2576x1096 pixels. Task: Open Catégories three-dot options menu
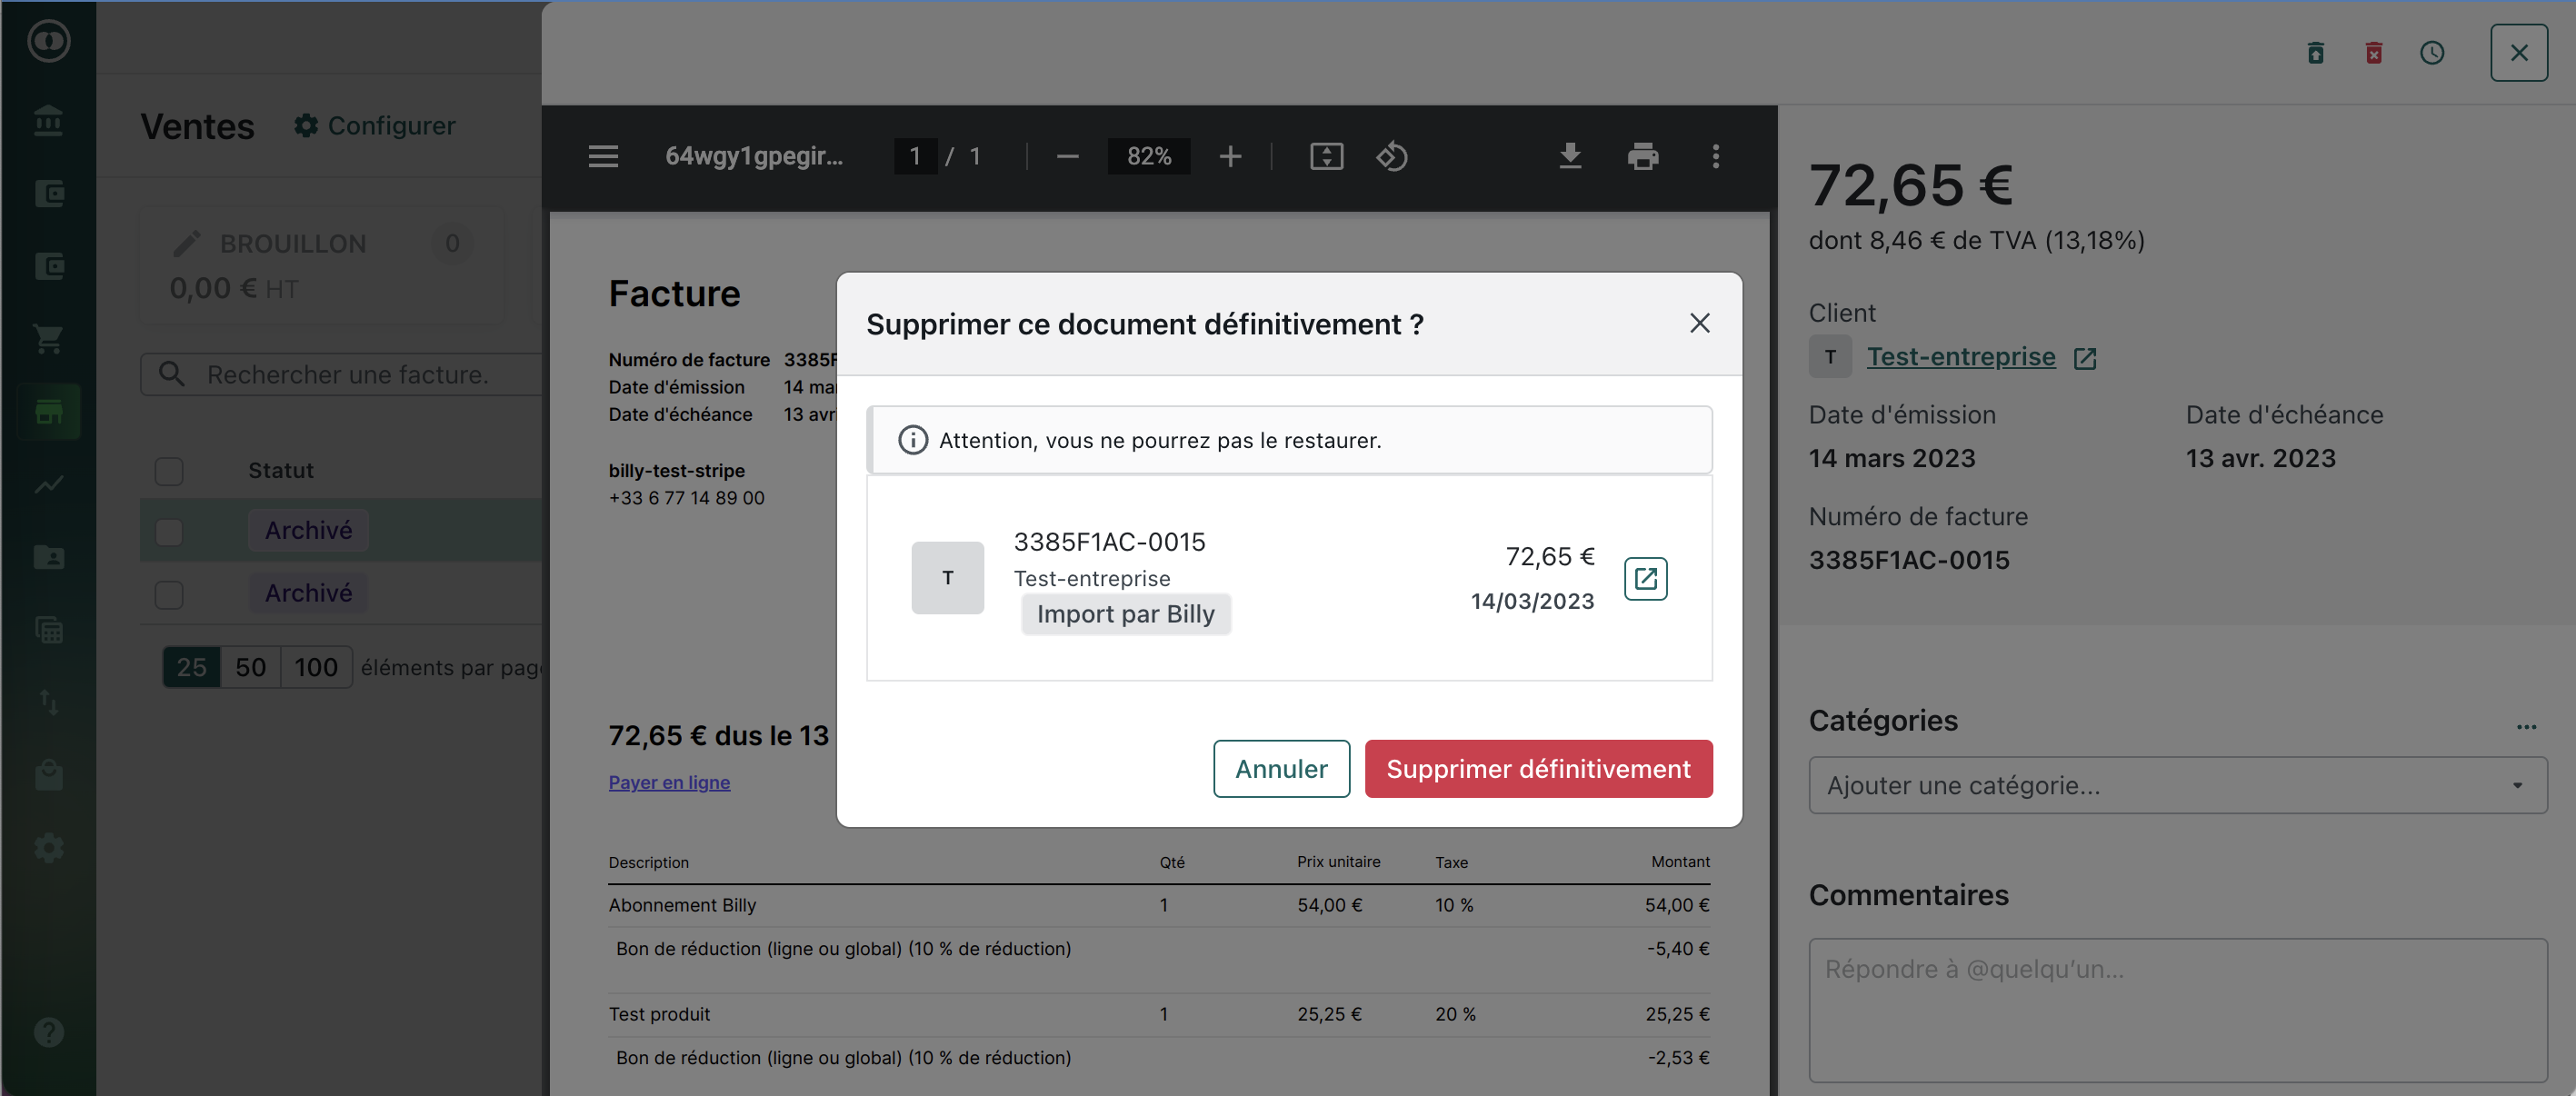pyautogui.click(x=2526, y=726)
